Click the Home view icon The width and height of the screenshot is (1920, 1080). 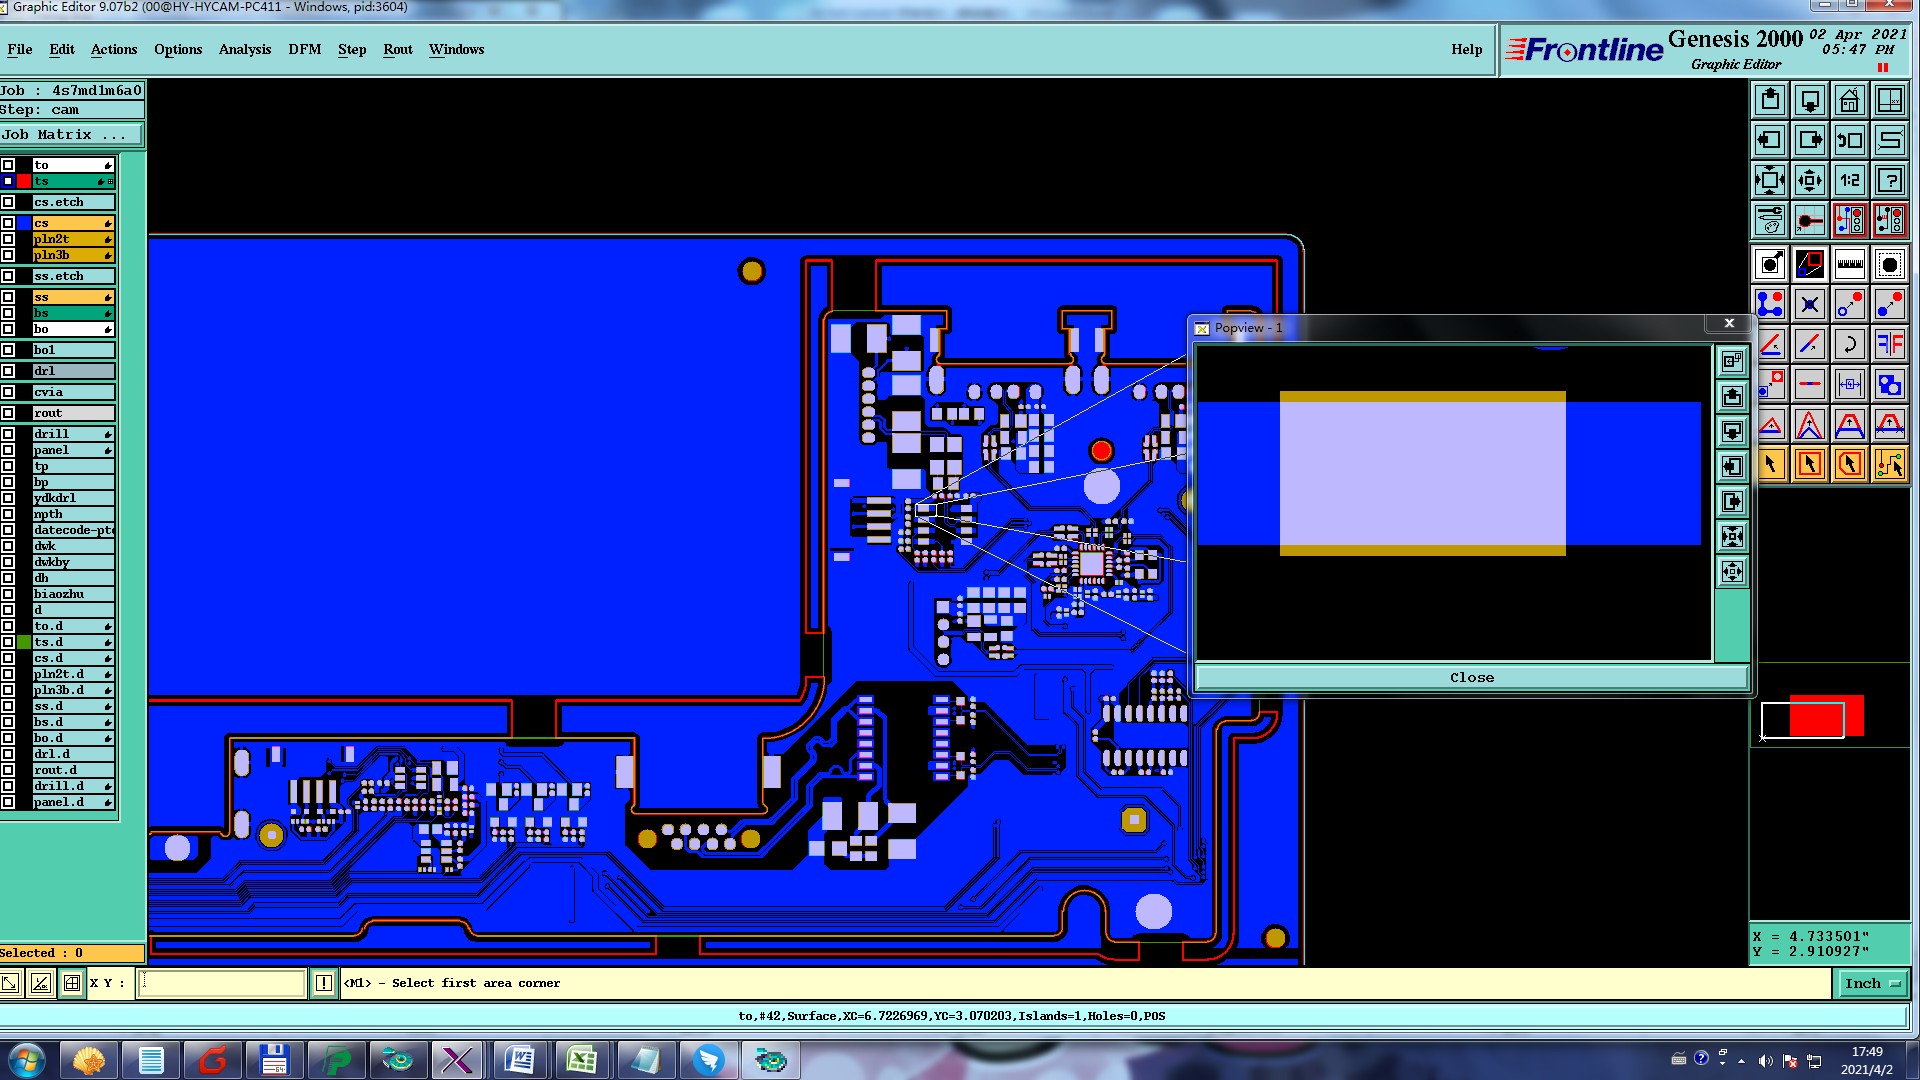1850,101
